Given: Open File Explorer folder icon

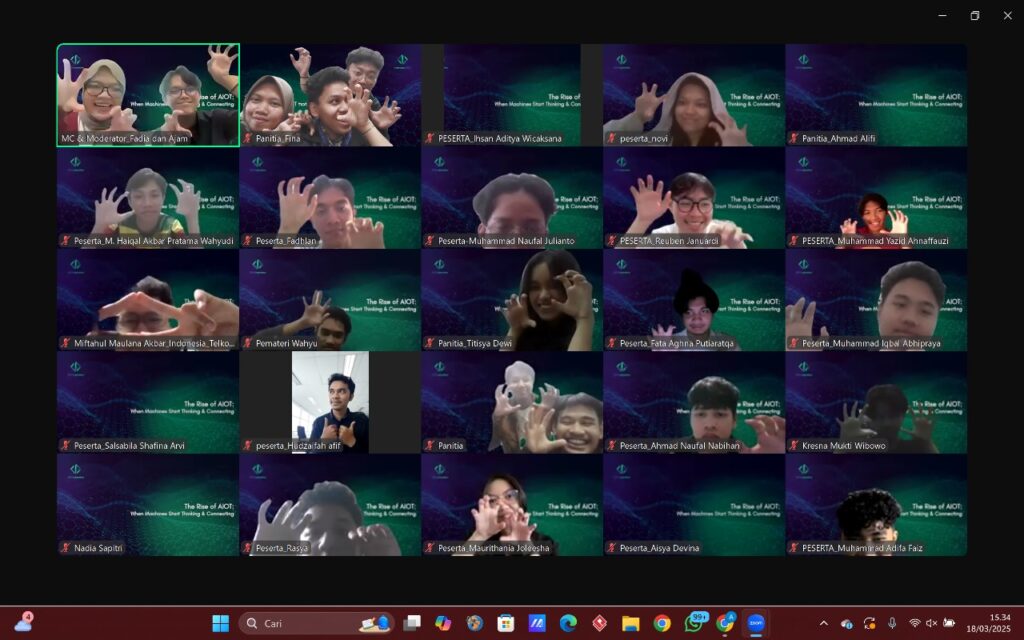Looking at the screenshot, I should point(630,623).
